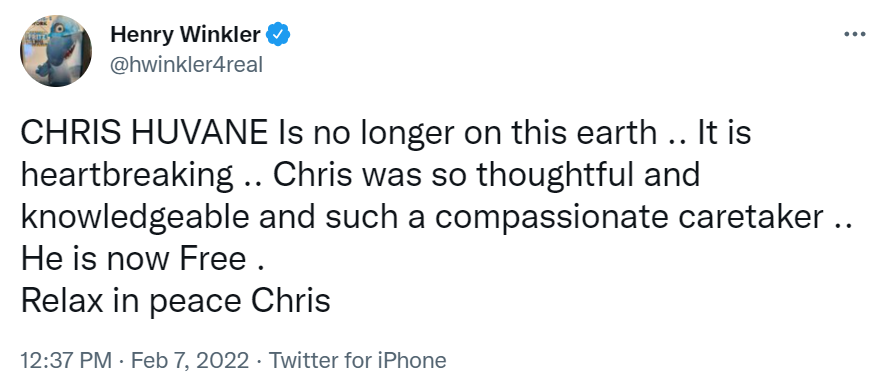Click the year 2022 in footer
892x381 pixels.
[x=225, y=361]
